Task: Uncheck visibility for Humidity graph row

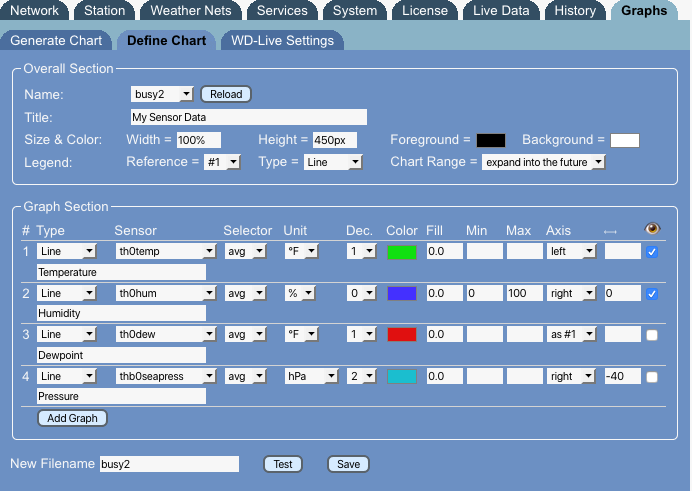Action: click(652, 294)
